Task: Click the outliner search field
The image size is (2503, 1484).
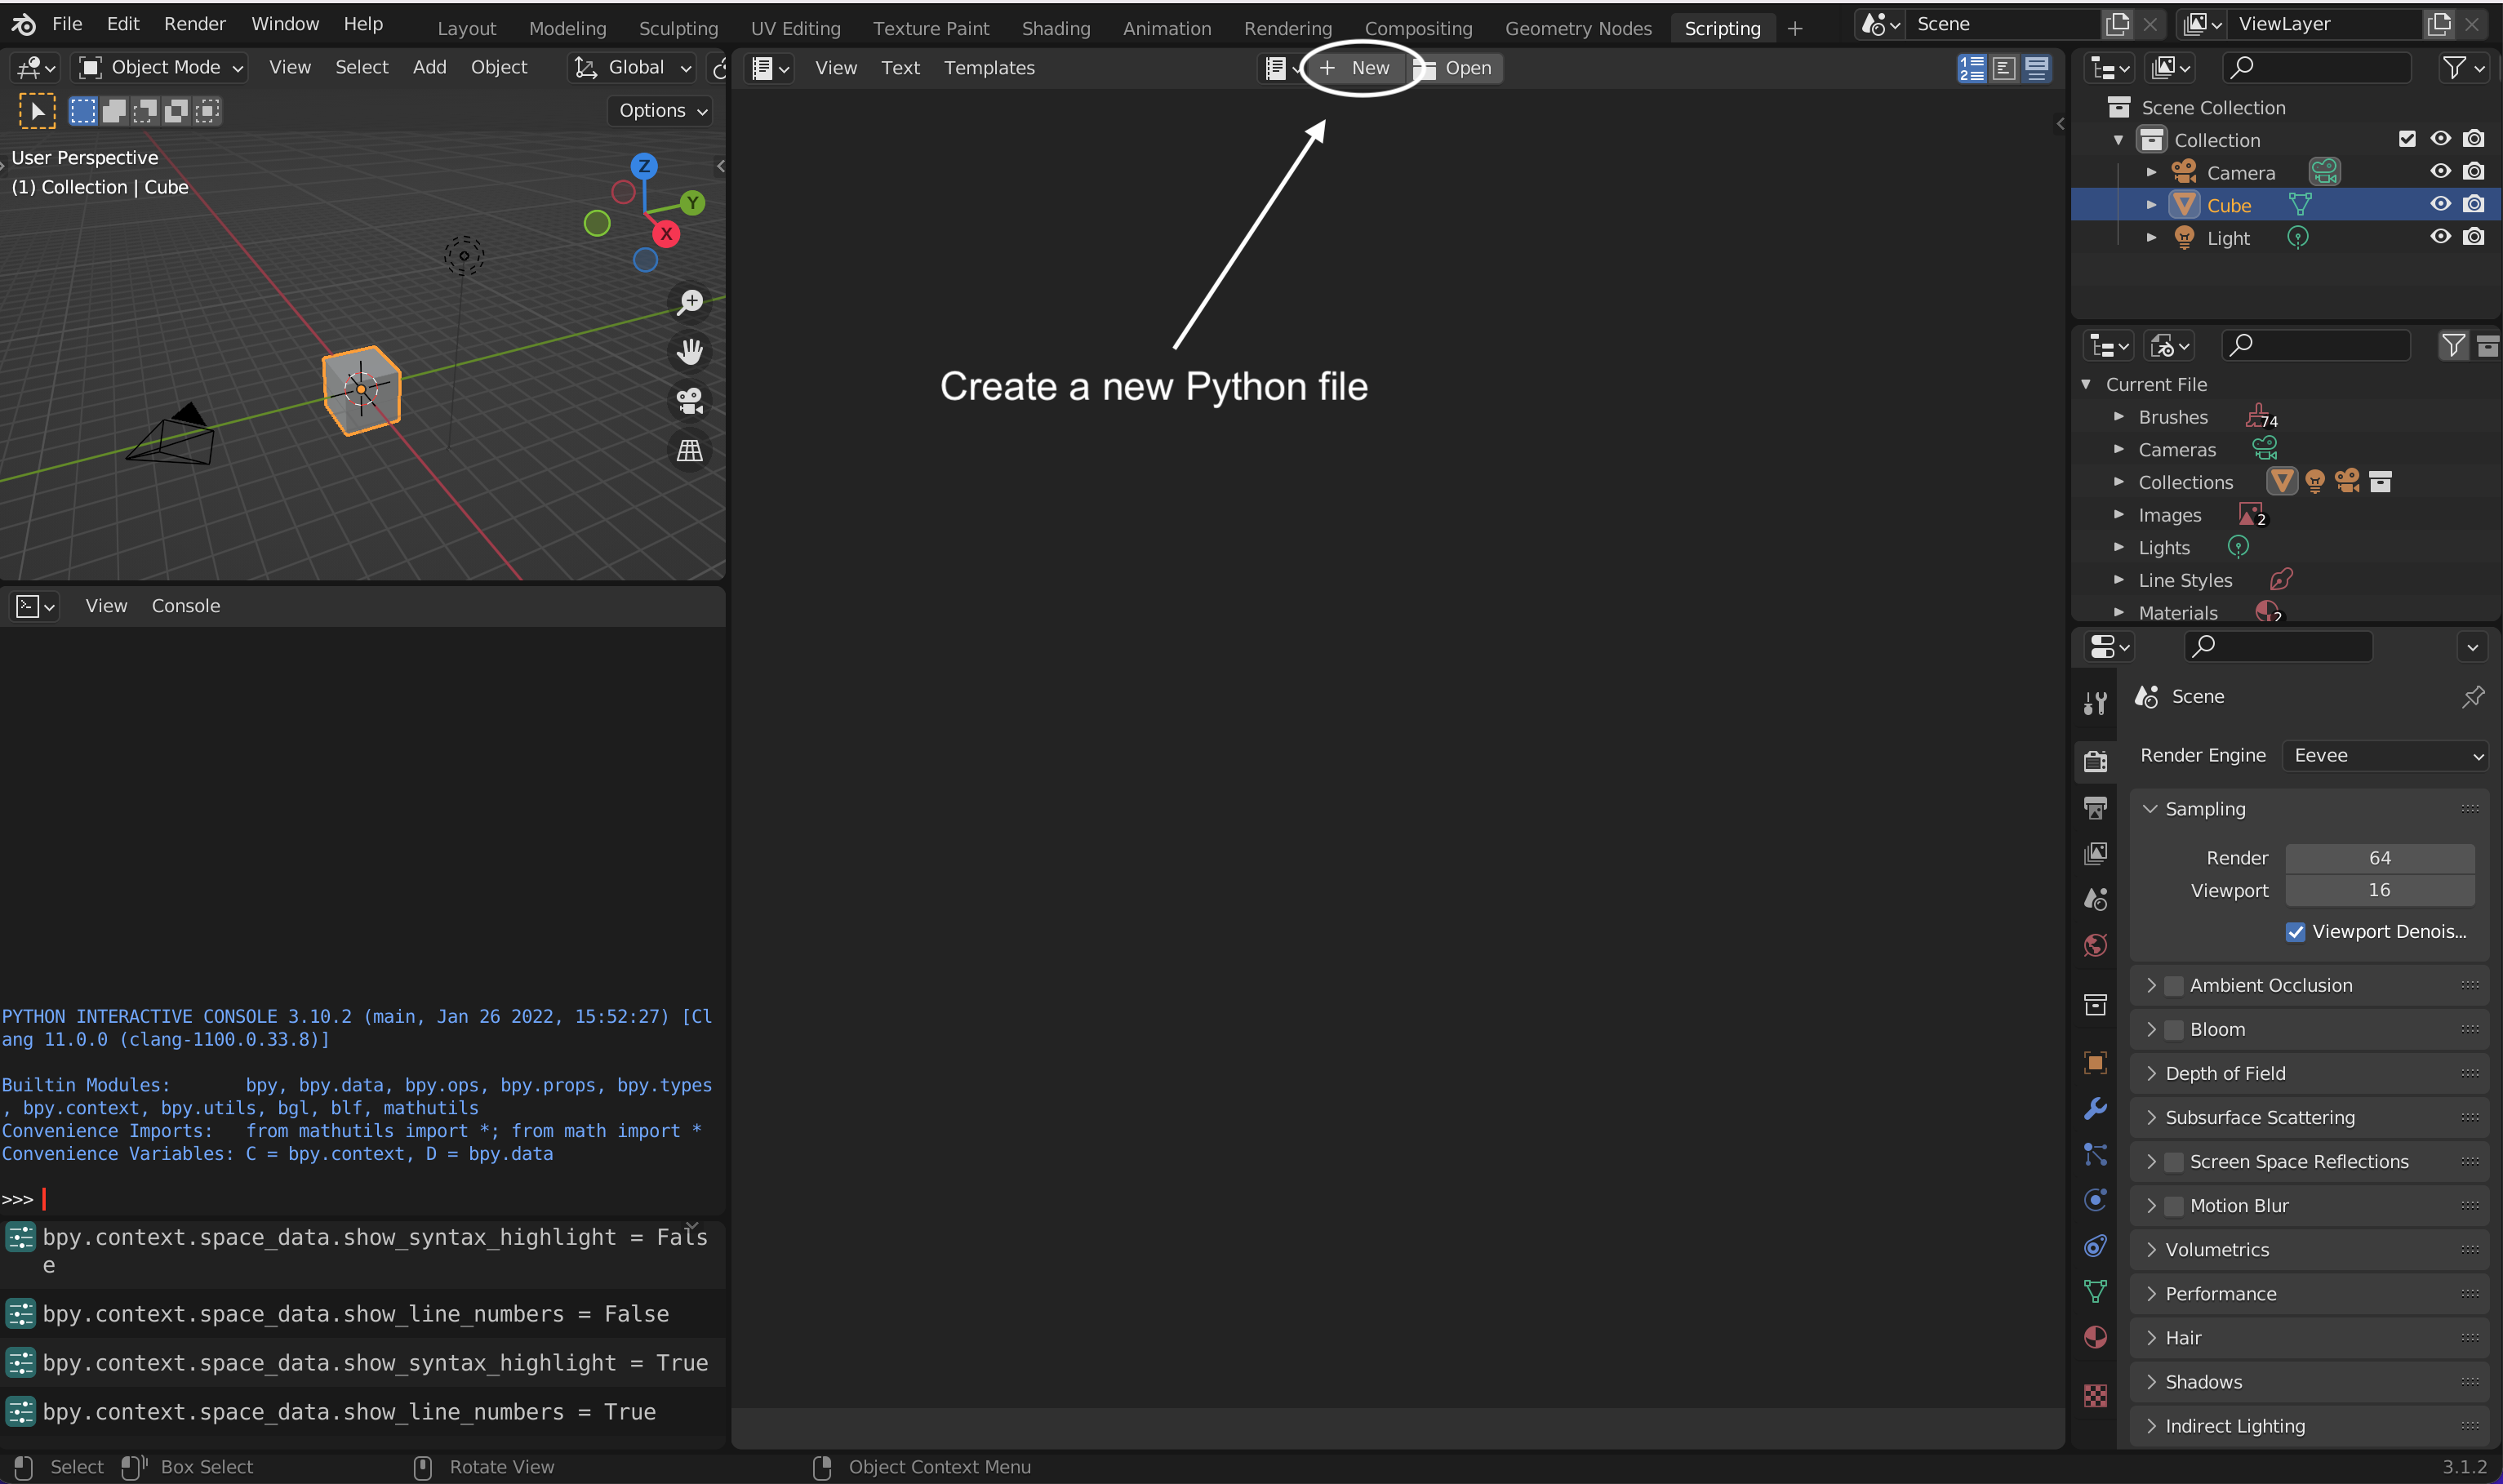Action: (x=2316, y=68)
